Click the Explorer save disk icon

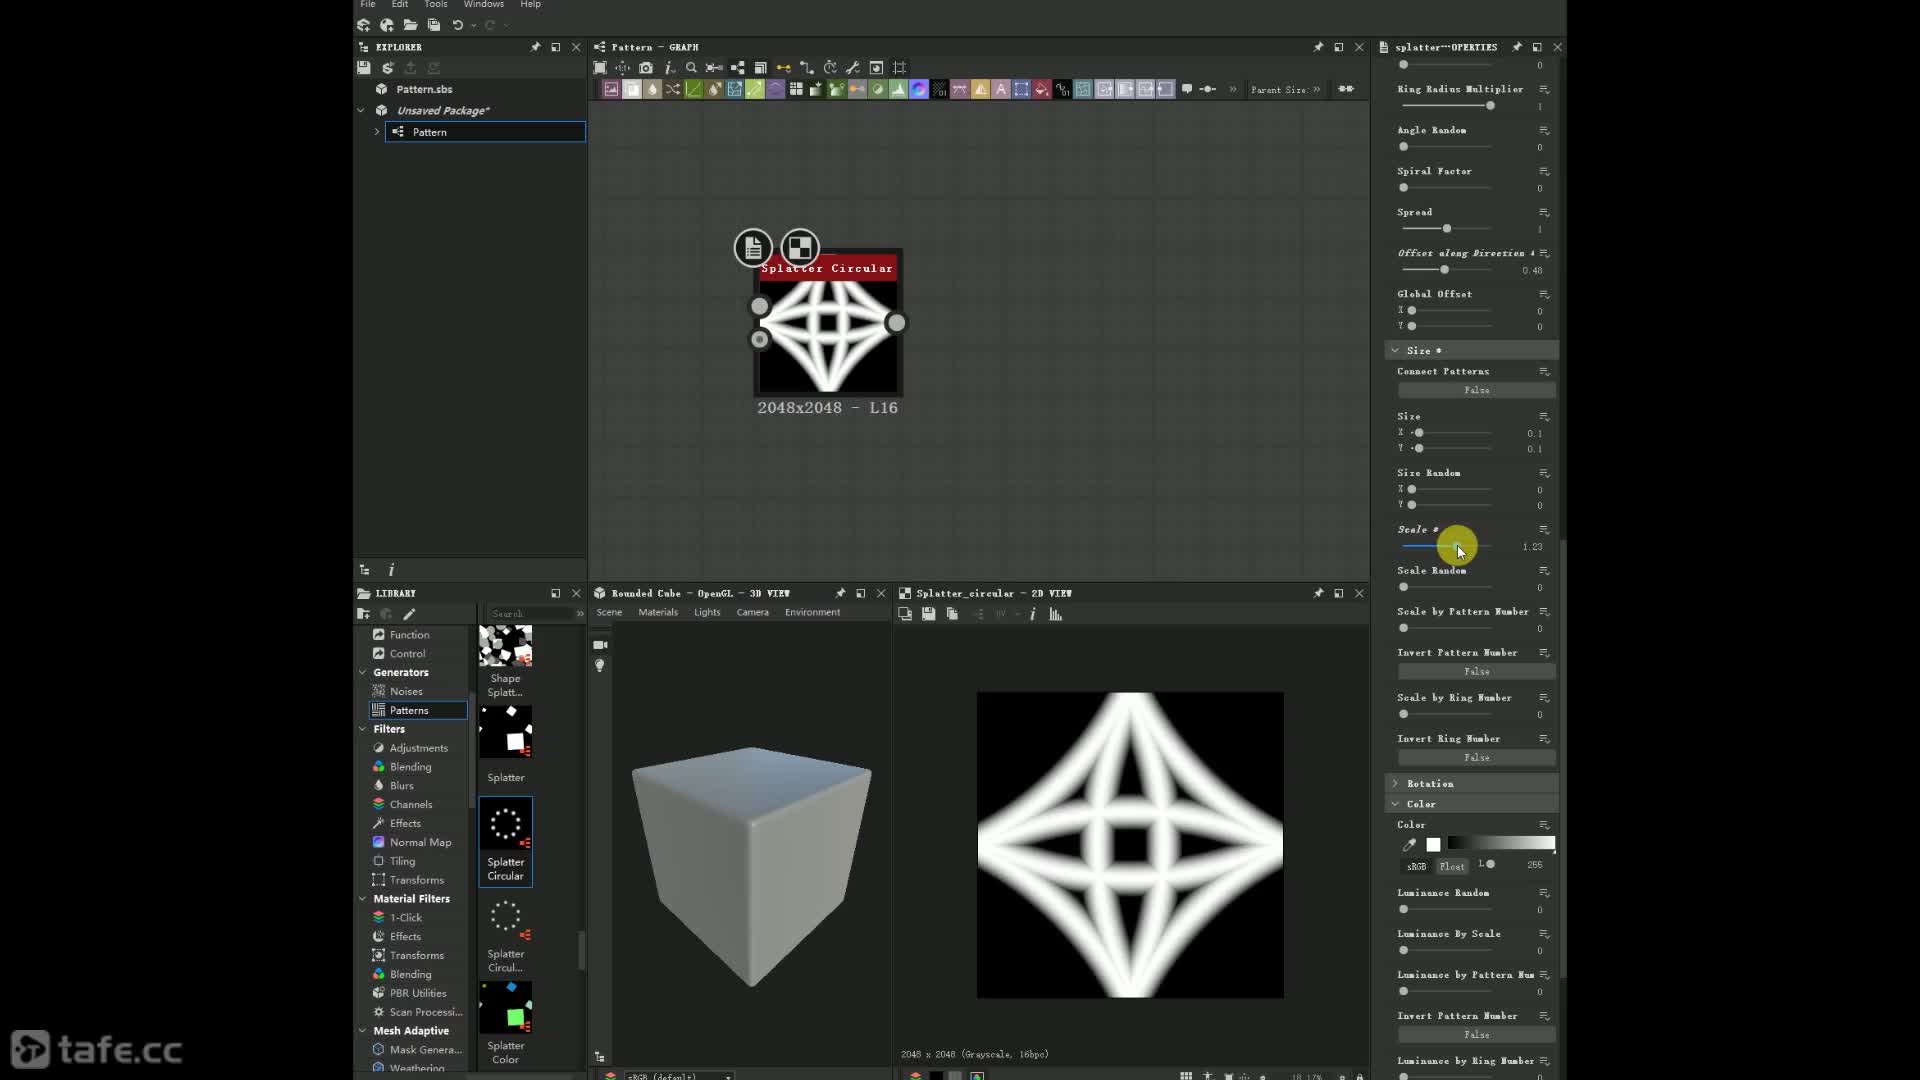[x=364, y=68]
